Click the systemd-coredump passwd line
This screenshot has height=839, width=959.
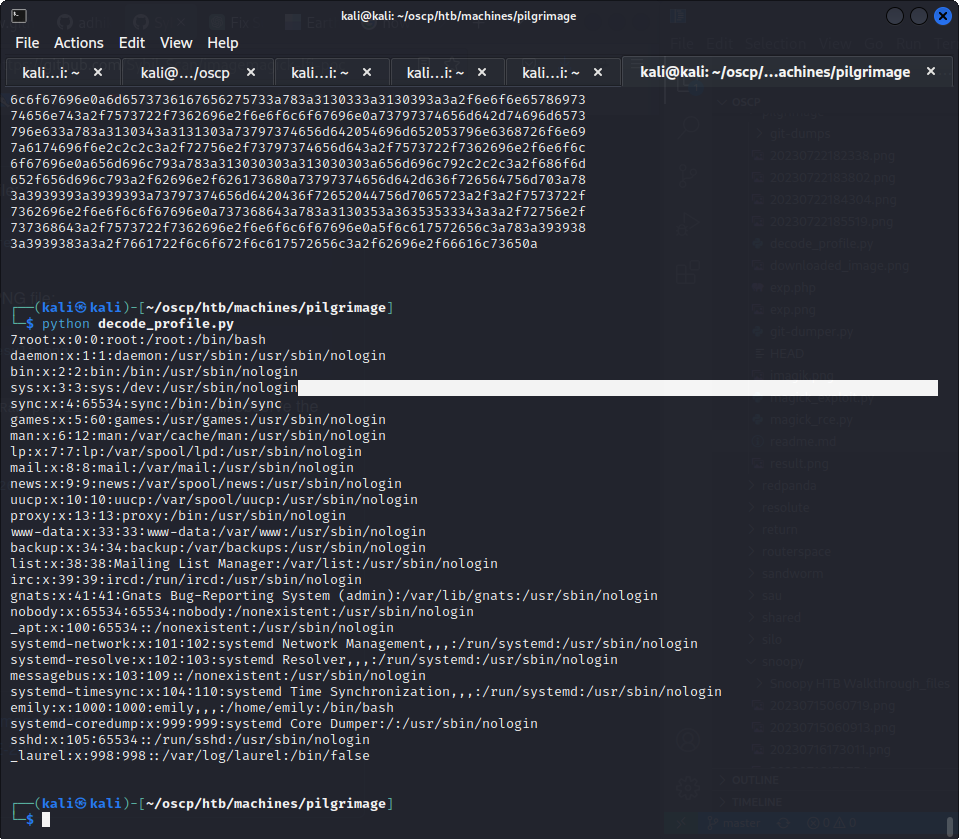tap(274, 723)
